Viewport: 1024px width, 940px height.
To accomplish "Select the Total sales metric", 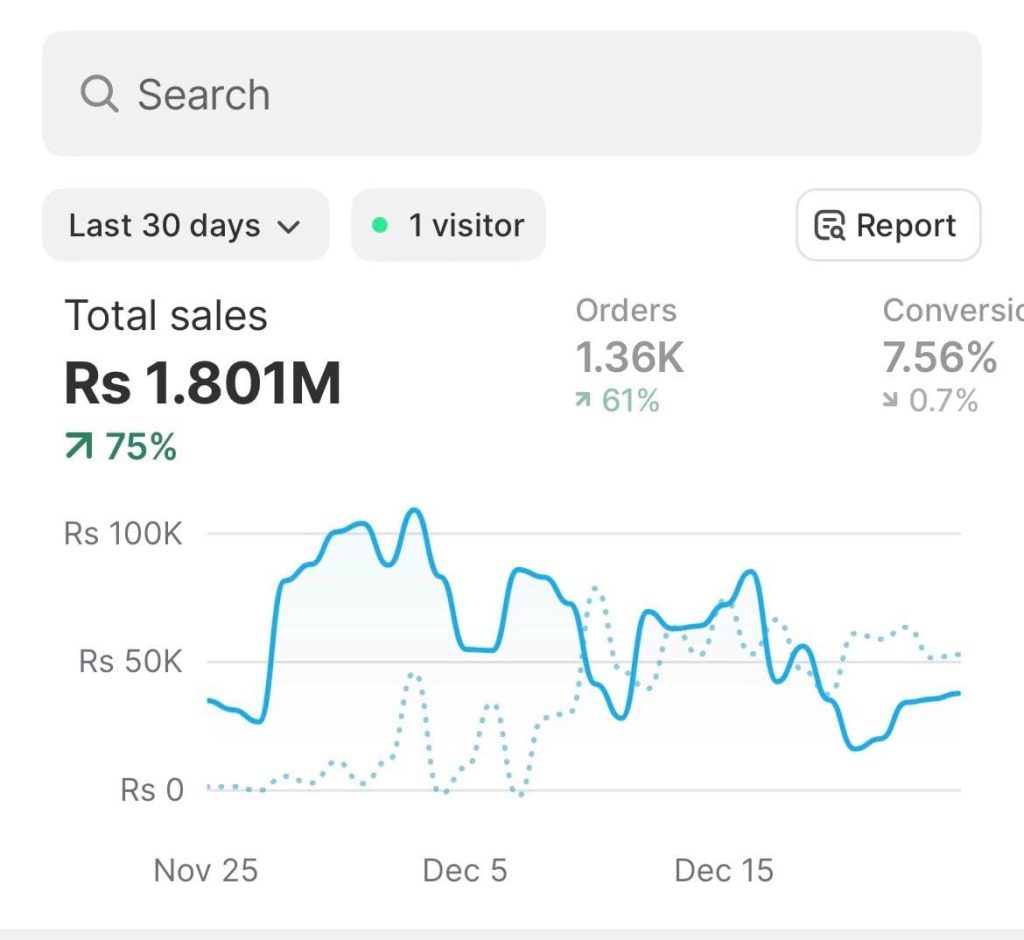I will tap(166, 316).
